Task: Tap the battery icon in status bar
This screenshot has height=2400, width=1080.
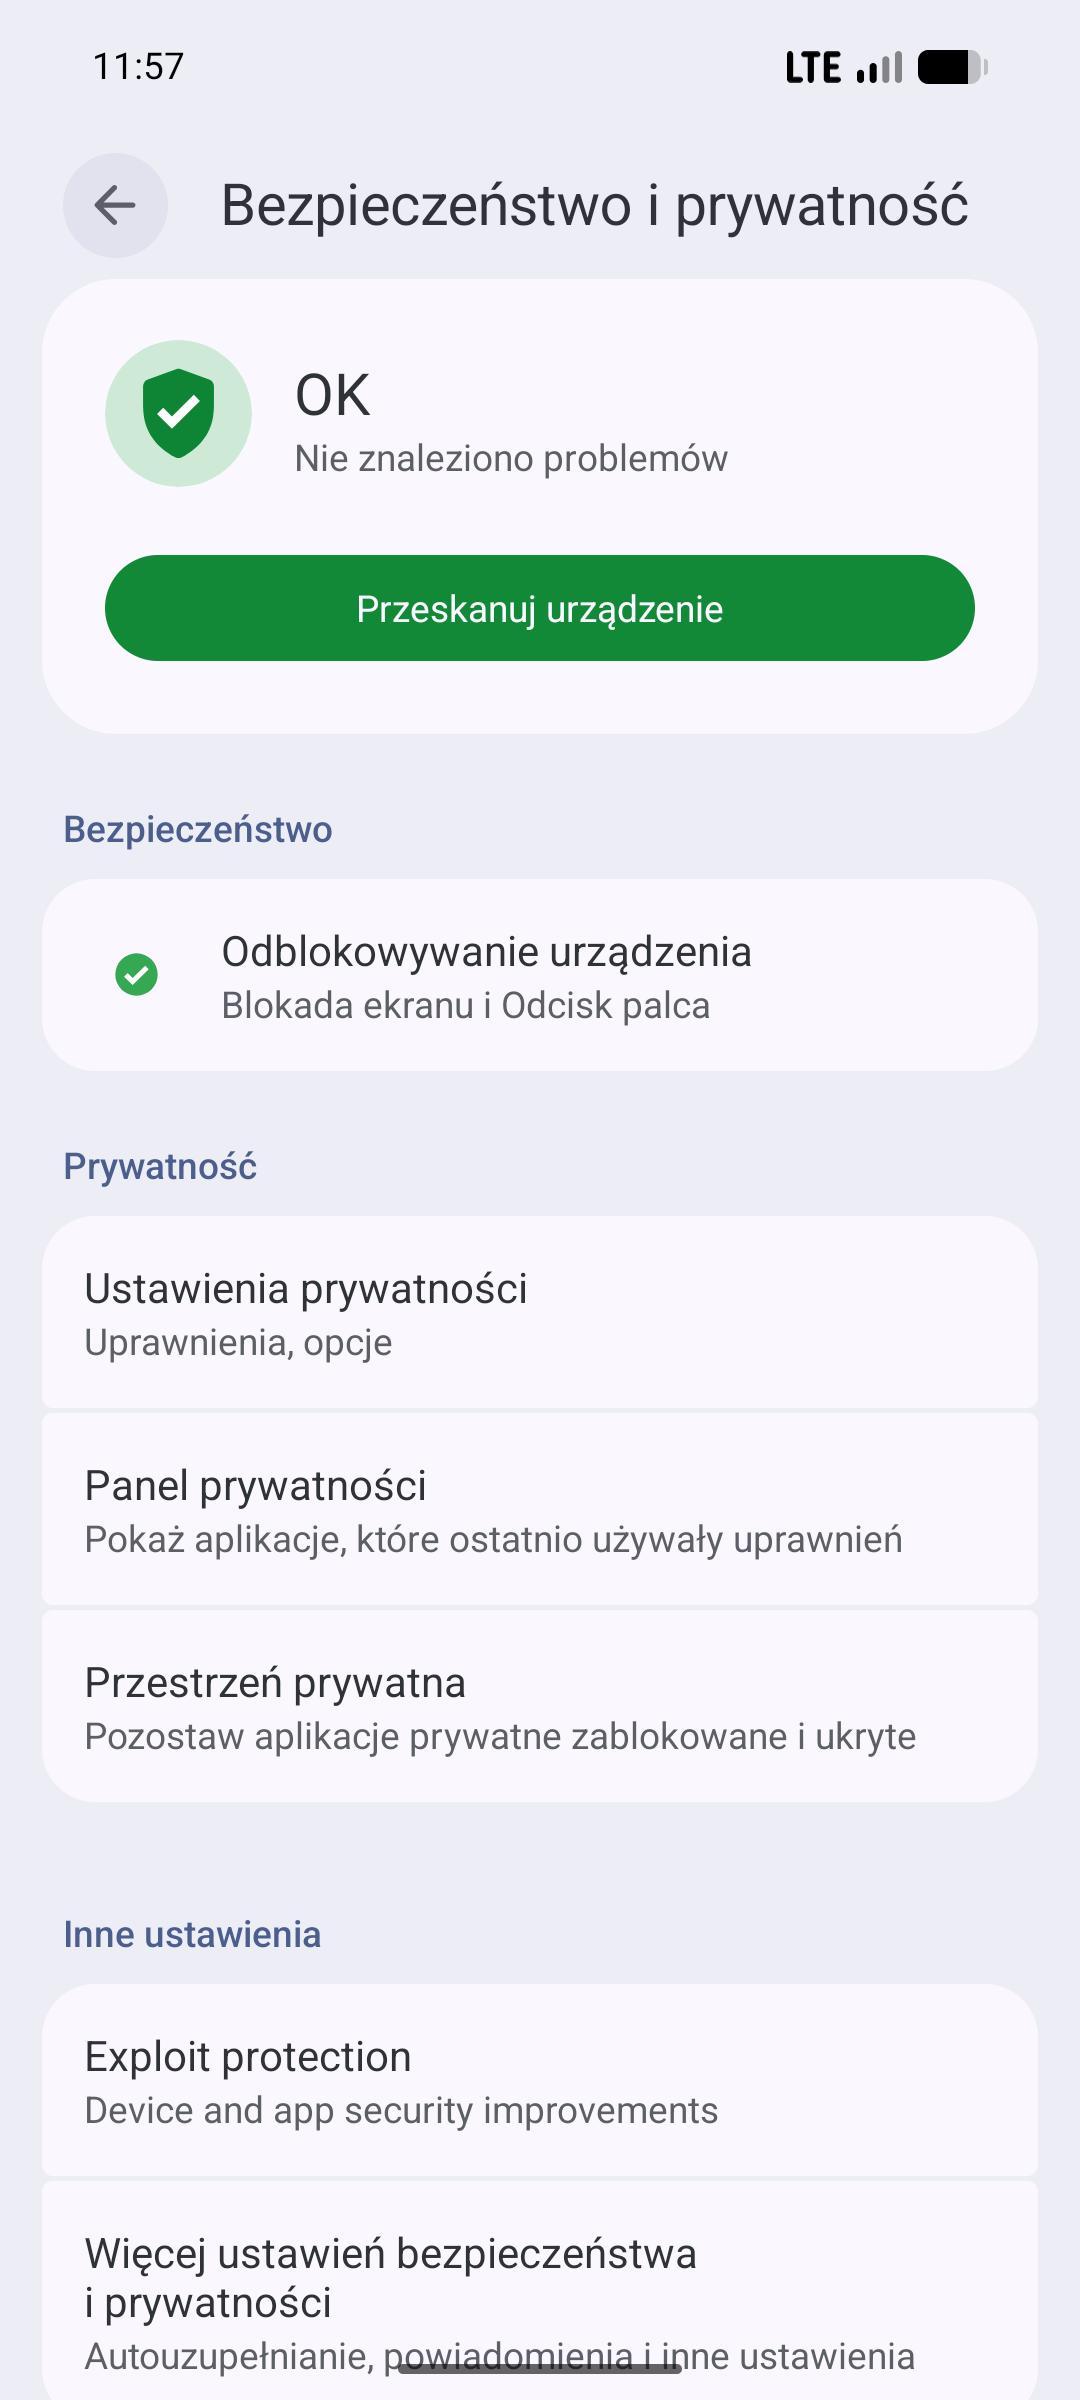Action: click(x=951, y=67)
